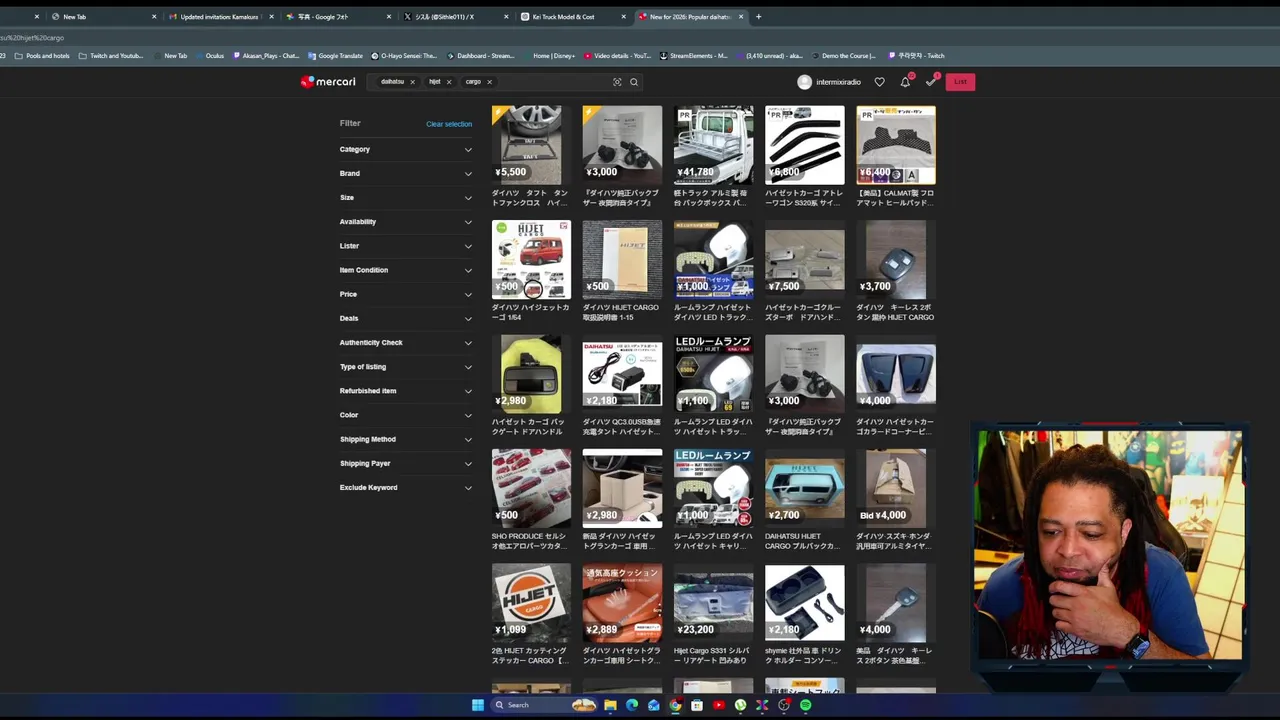Open the ¥41,780 kei truck listing
Screen dimensions: 1280x720
(x=713, y=156)
